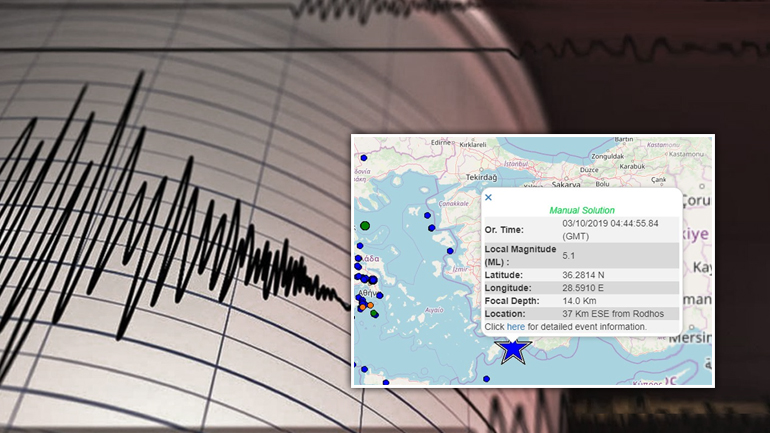Click the blue marker at the bottom center of the map

point(486,378)
